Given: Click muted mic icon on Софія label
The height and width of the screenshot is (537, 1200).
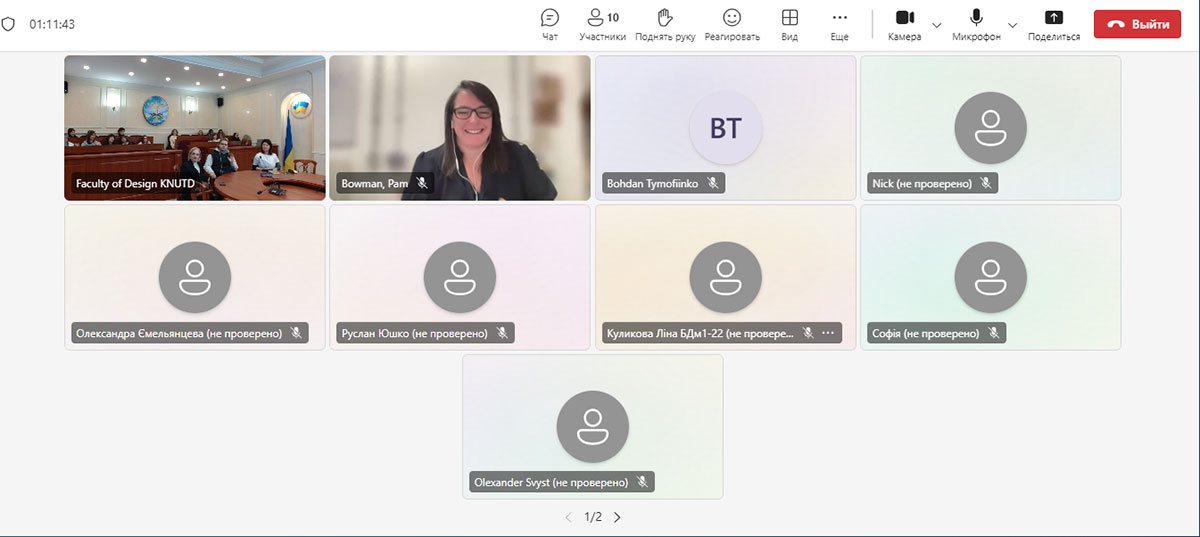Looking at the screenshot, I should (994, 333).
